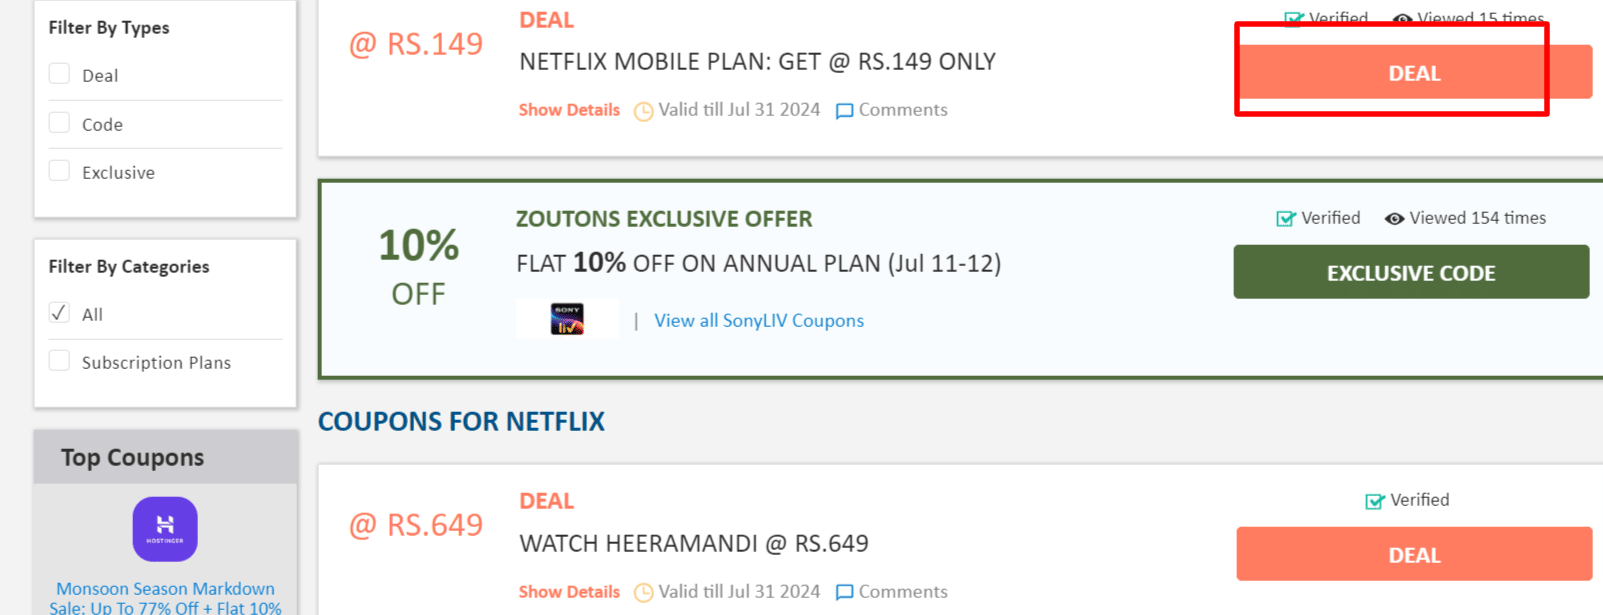Click the eye icon showing Viewed 154 times
Viewport: 1603px width, 615px height.
click(x=1394, y=217)
